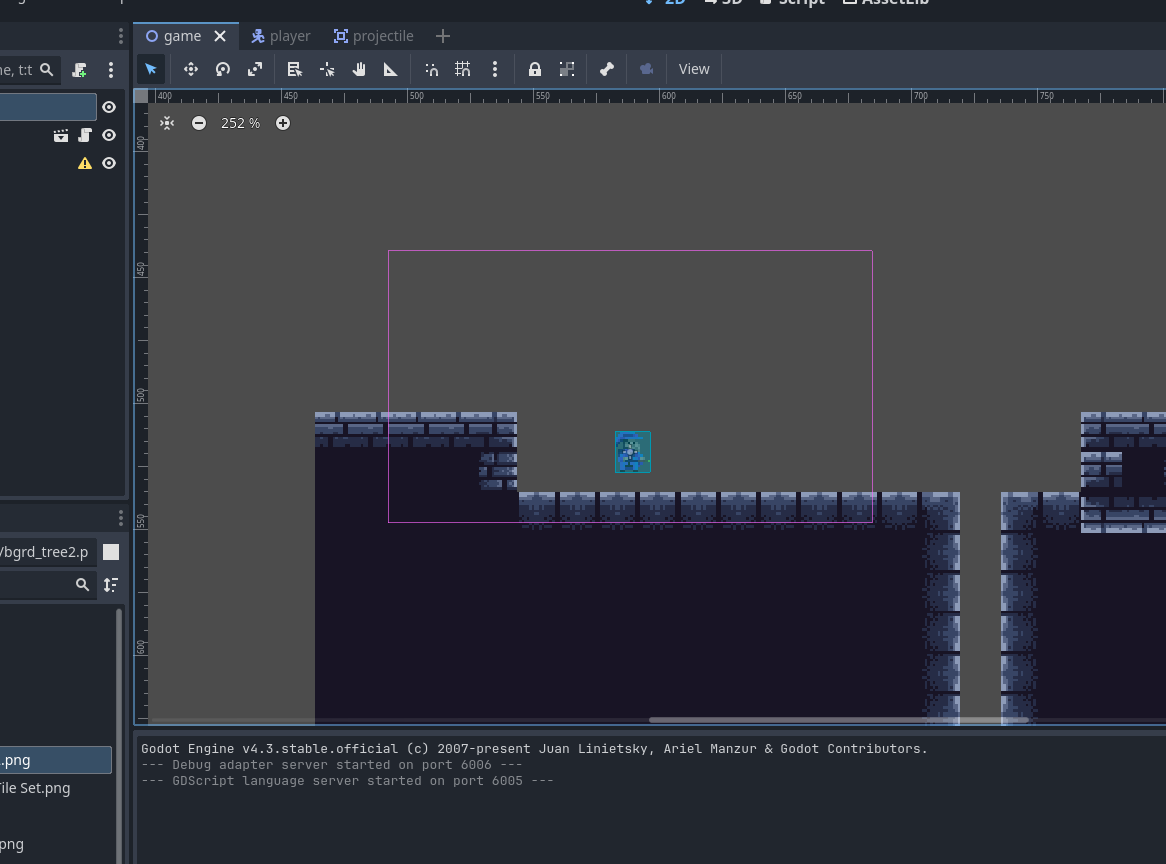Switch to the player scene tab
This screenshot has height=864, width=1166.
tap(280, 36)
